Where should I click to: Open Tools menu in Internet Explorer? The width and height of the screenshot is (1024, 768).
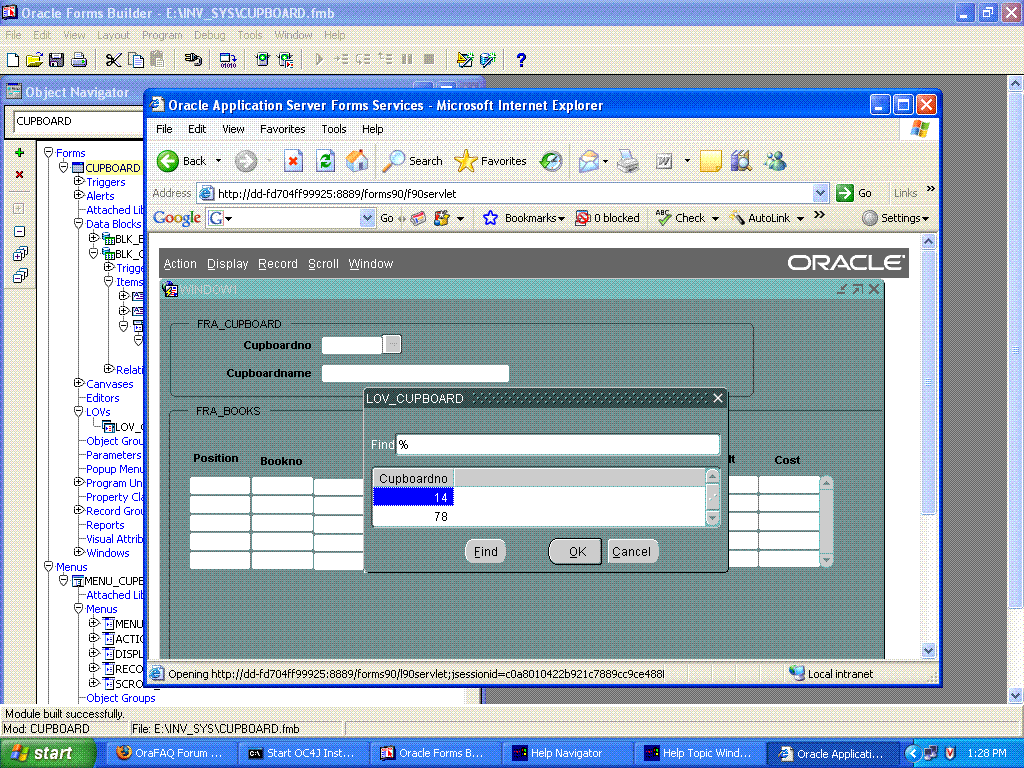(x=334, y=129)
